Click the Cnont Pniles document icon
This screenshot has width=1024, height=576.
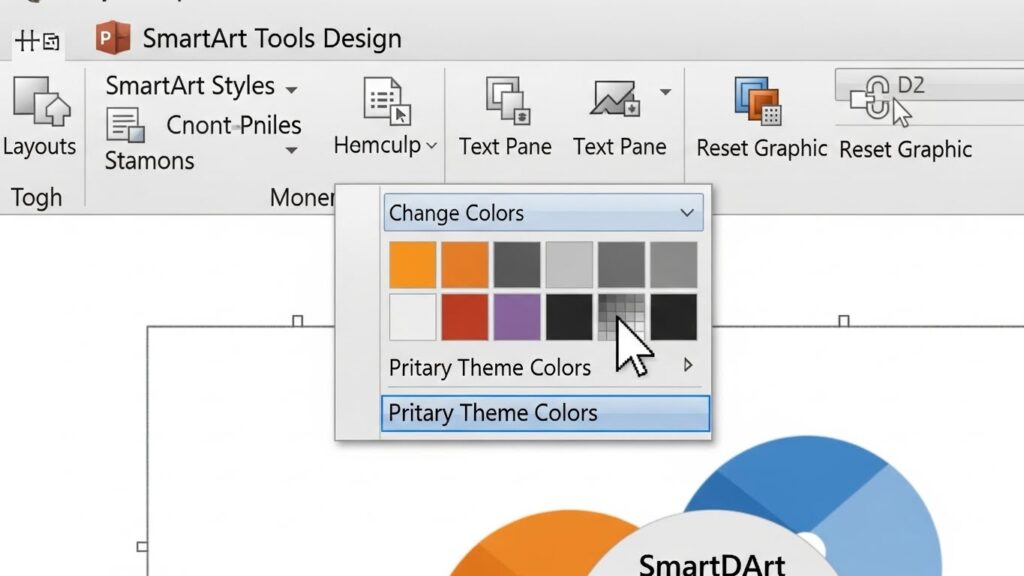pos(125,125)
